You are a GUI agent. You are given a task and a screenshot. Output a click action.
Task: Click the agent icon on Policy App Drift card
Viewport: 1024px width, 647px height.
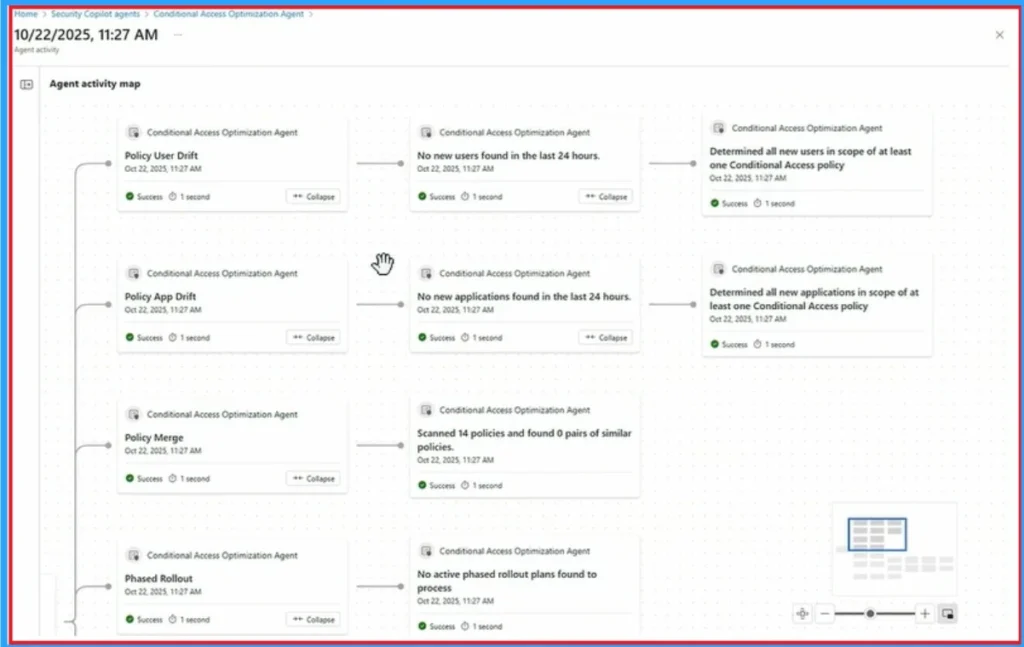coord(135,273)
